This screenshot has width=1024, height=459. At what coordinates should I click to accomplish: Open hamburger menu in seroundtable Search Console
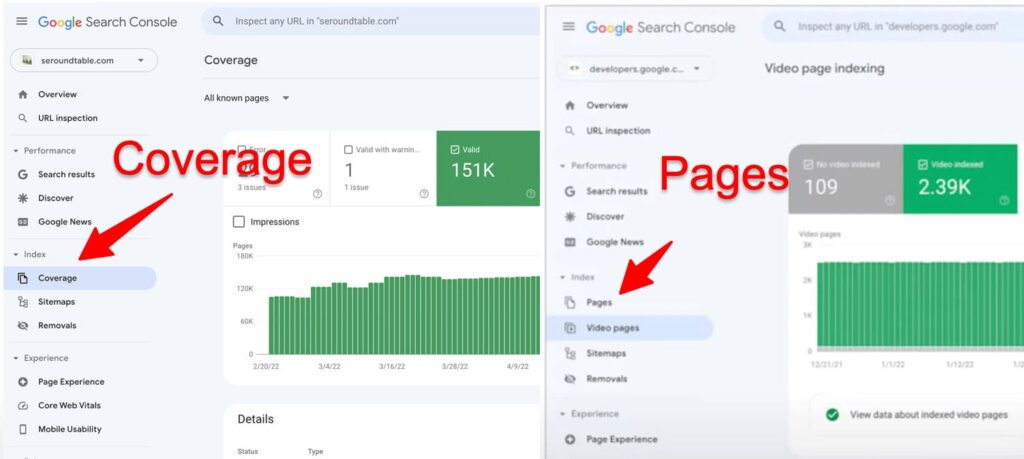(x=22, y=21)
